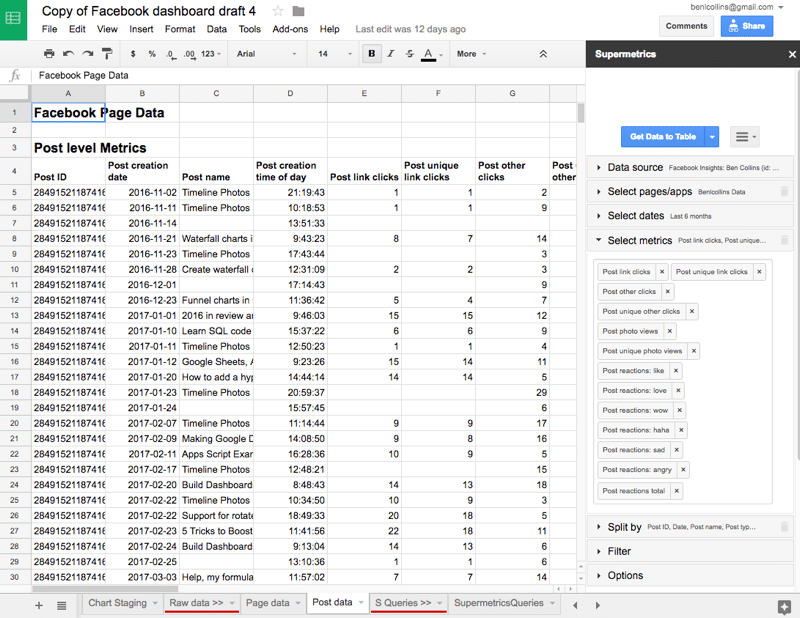
Task: Remove the Post other clicks metric
Action: [667, 291]
